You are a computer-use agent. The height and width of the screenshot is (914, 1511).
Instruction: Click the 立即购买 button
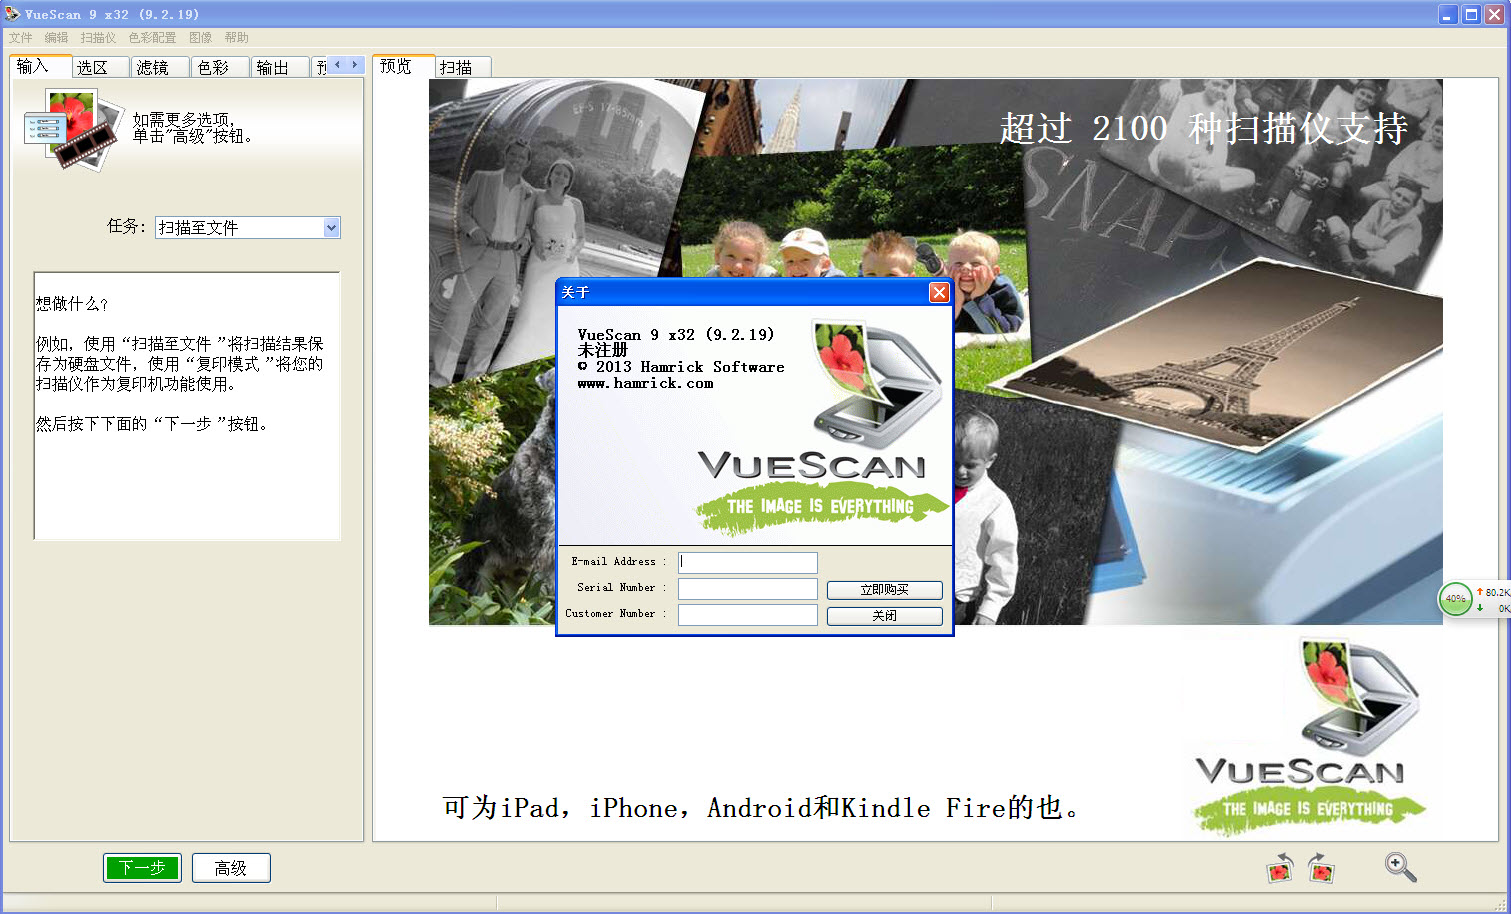point(885,590)
